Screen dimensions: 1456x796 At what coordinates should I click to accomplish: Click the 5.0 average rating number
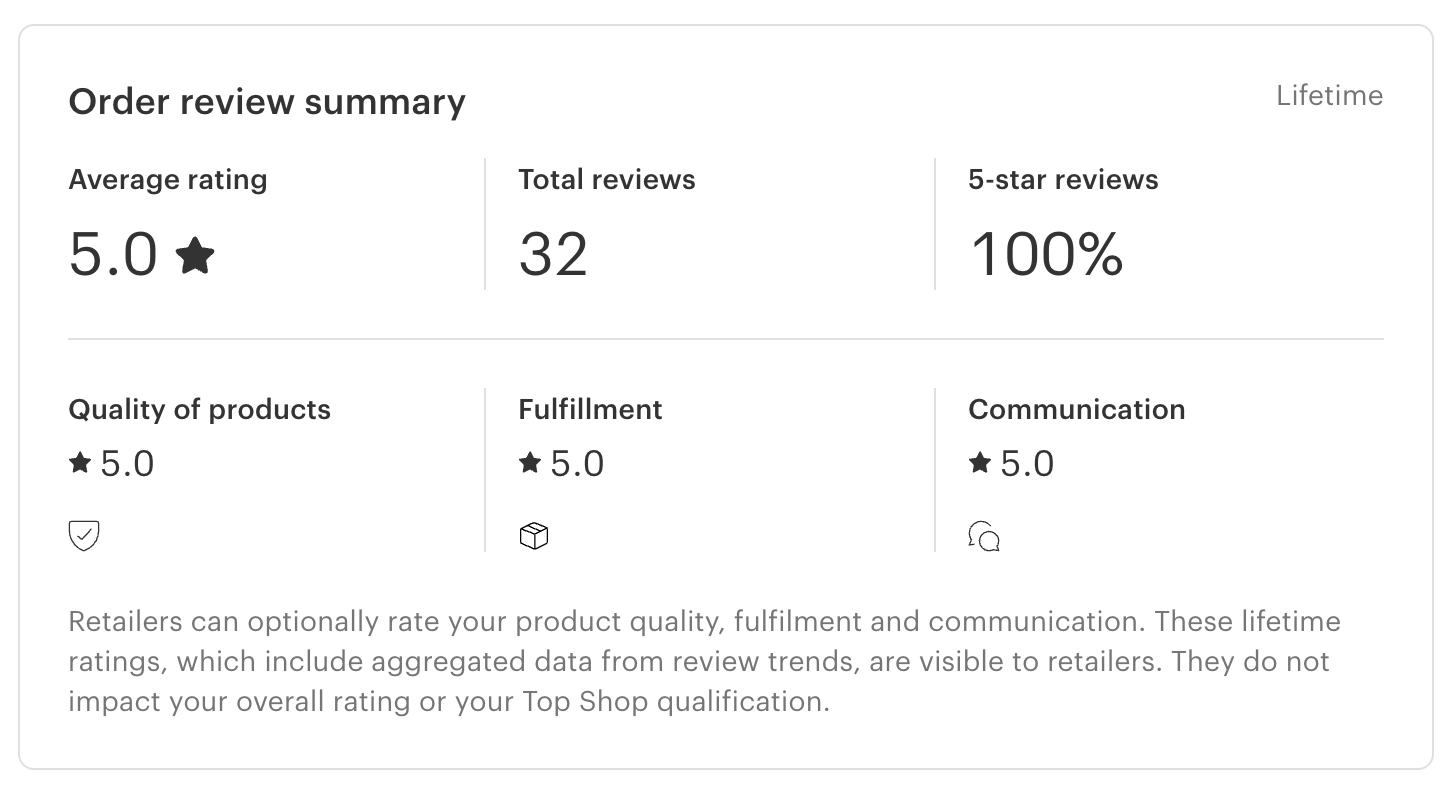point(113,255)
